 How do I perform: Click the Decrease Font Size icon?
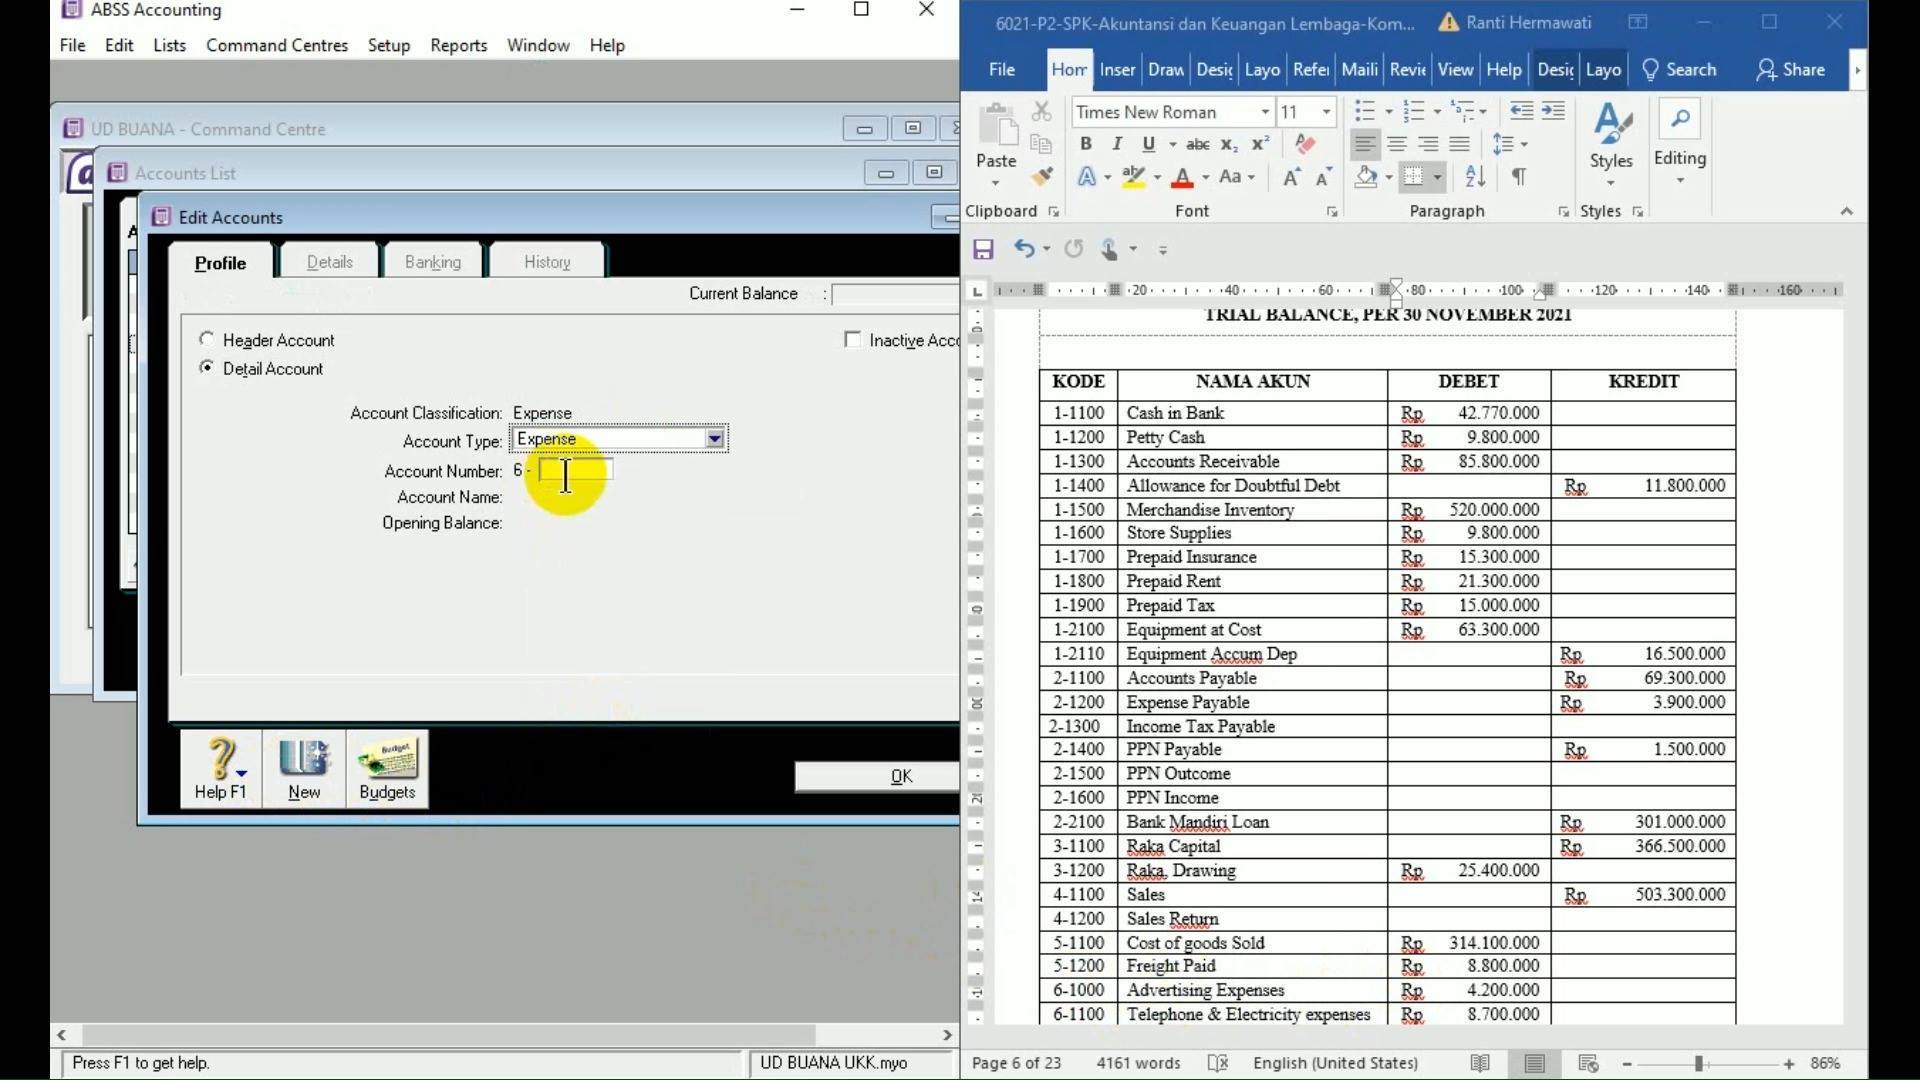point(1323,177)
